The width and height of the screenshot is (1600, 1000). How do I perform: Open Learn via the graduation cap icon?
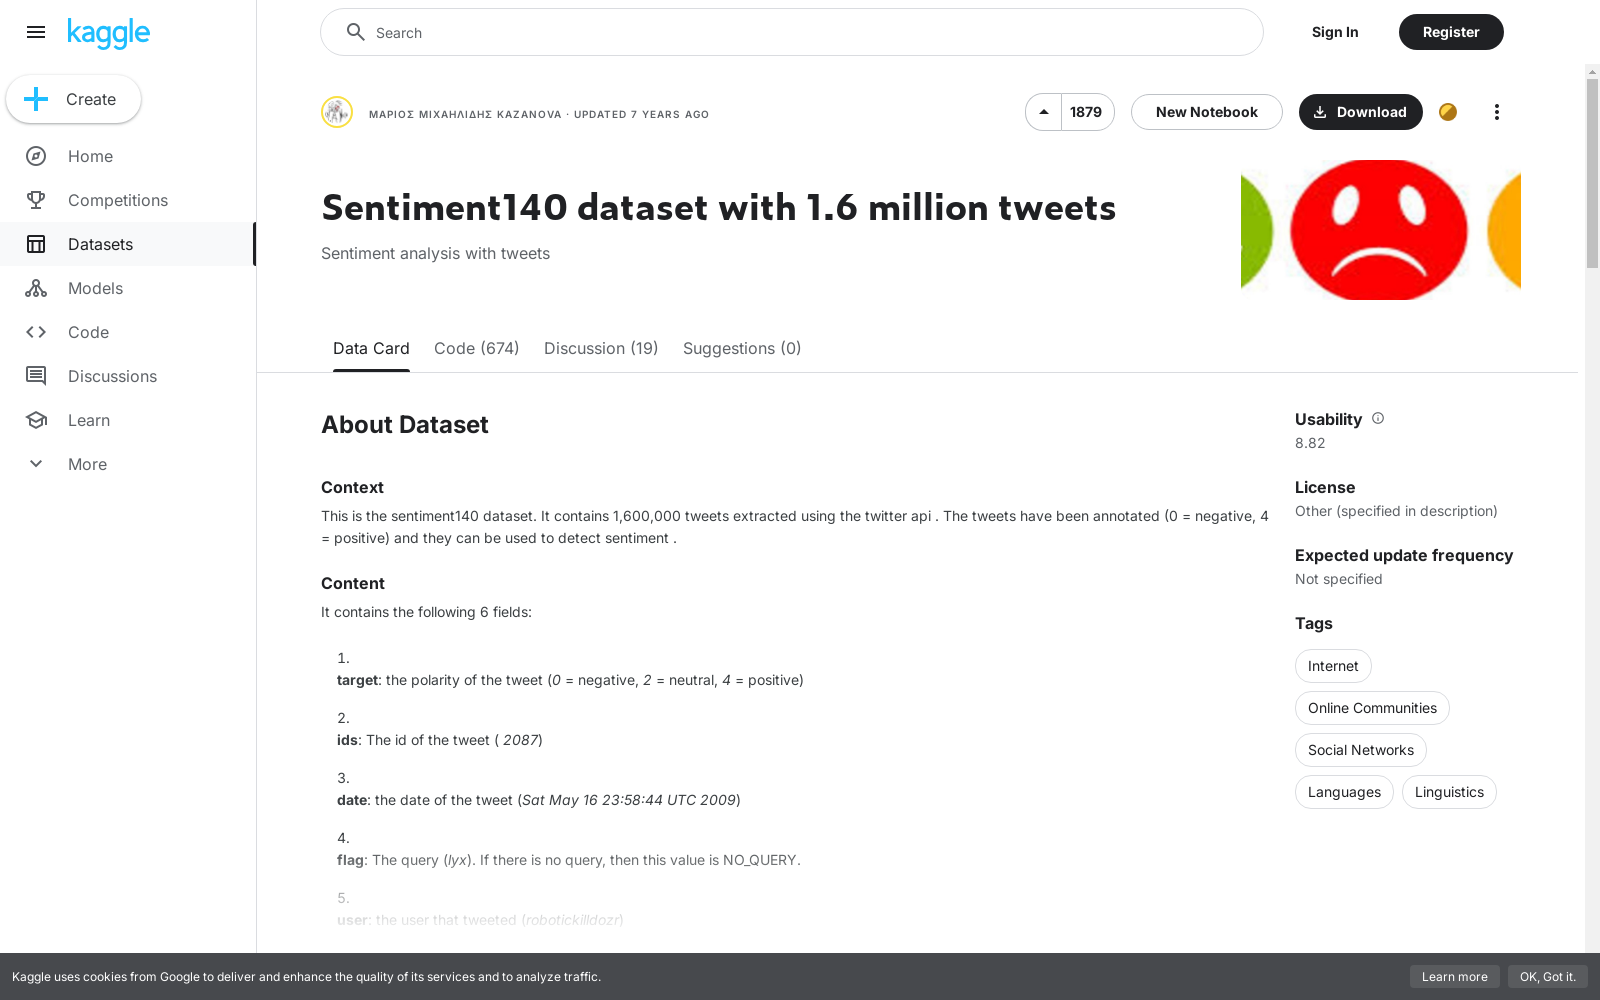tap(36, 420)
